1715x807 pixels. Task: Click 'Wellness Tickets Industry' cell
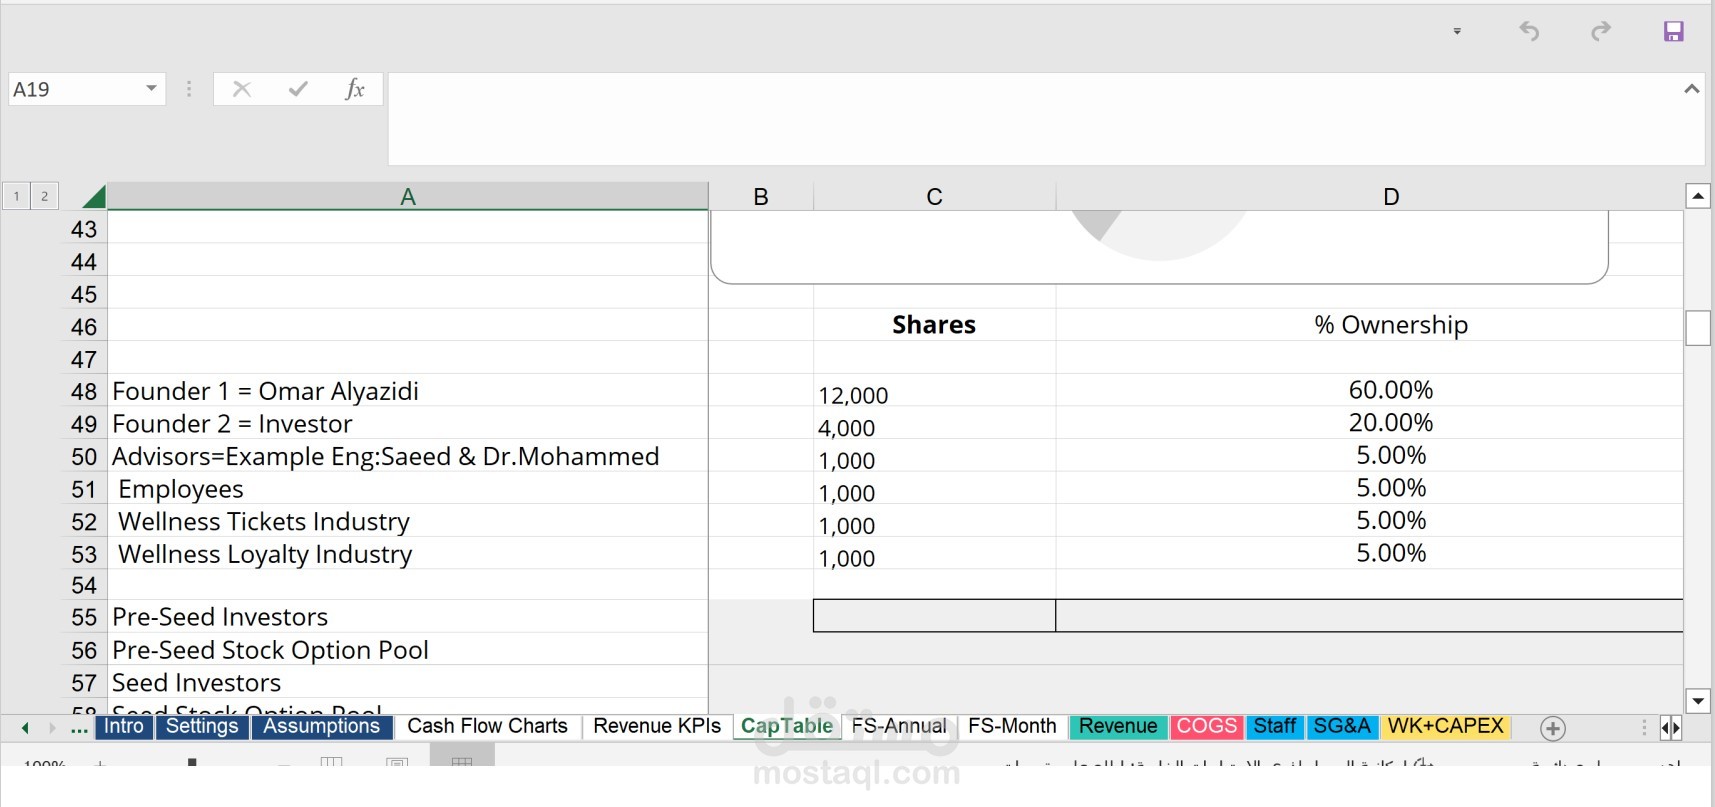(407, 521)
